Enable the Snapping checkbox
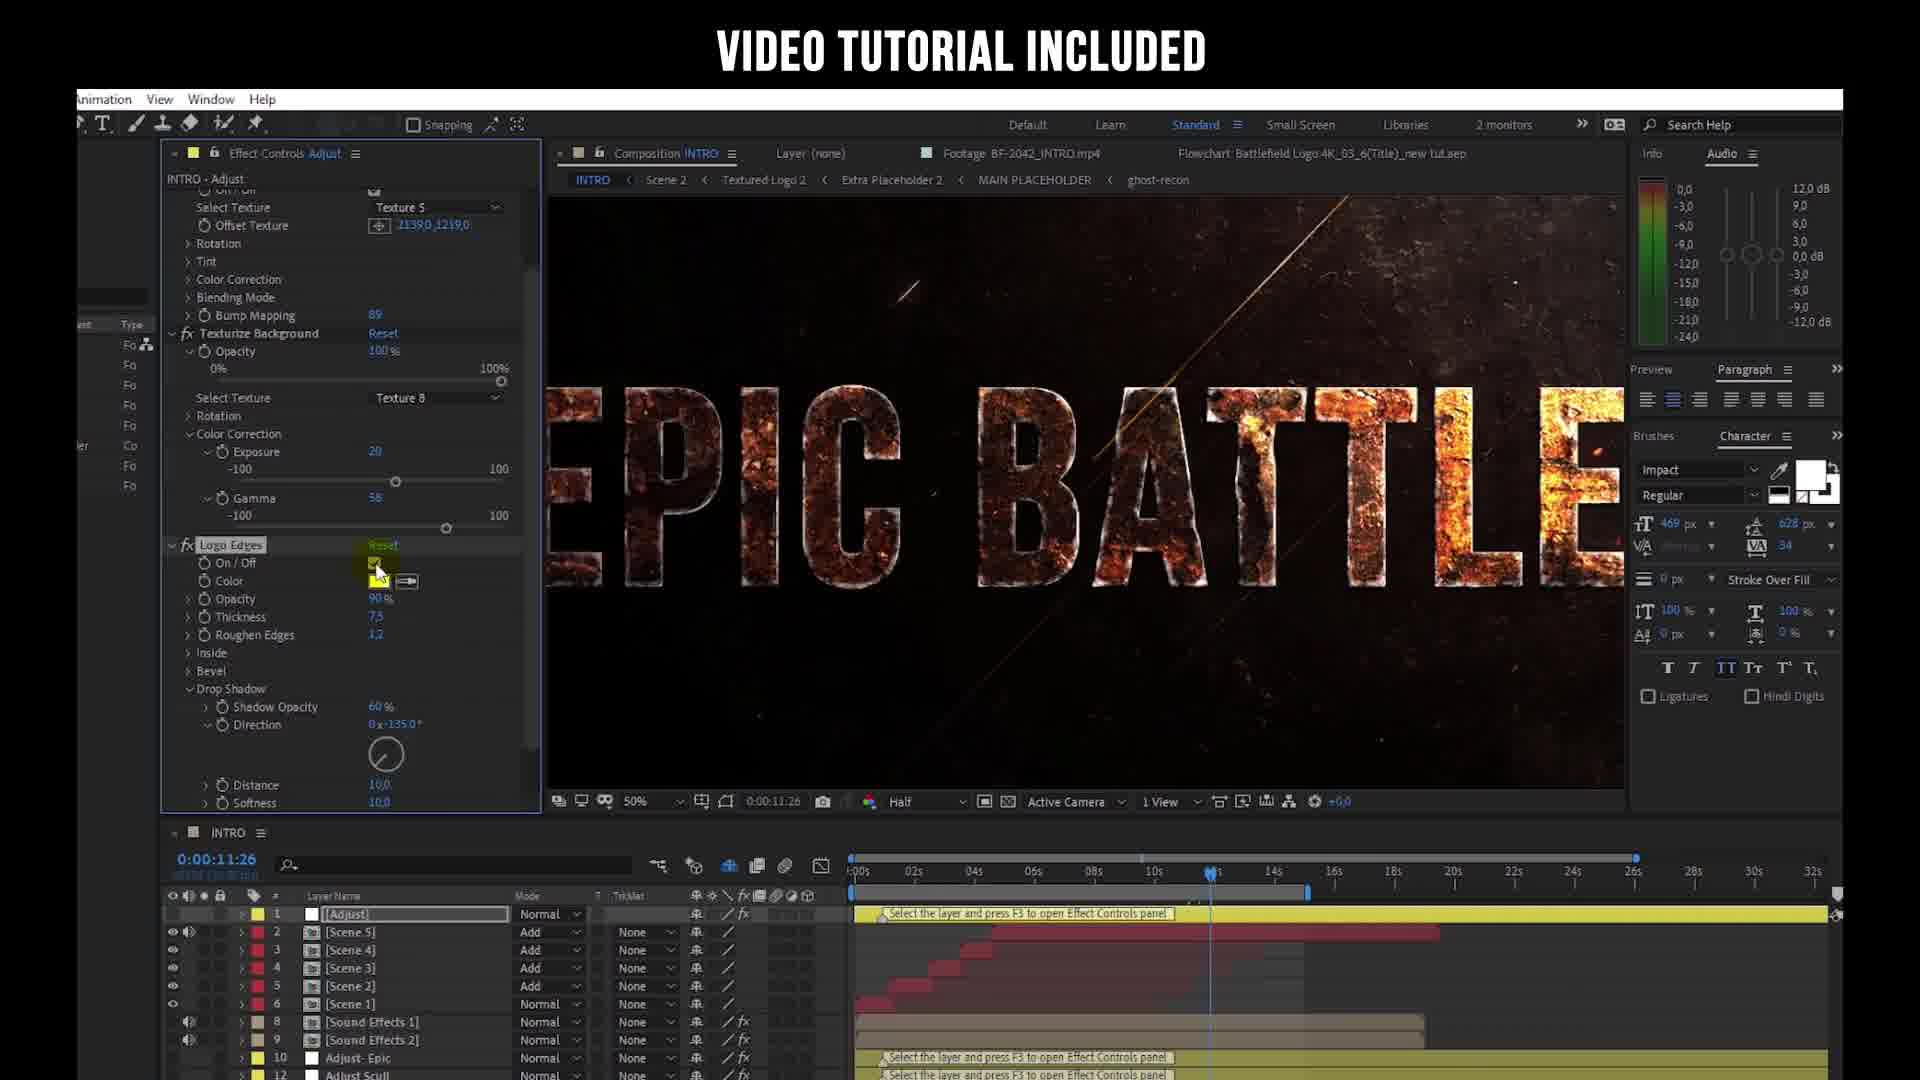 (x=413, y=125)
